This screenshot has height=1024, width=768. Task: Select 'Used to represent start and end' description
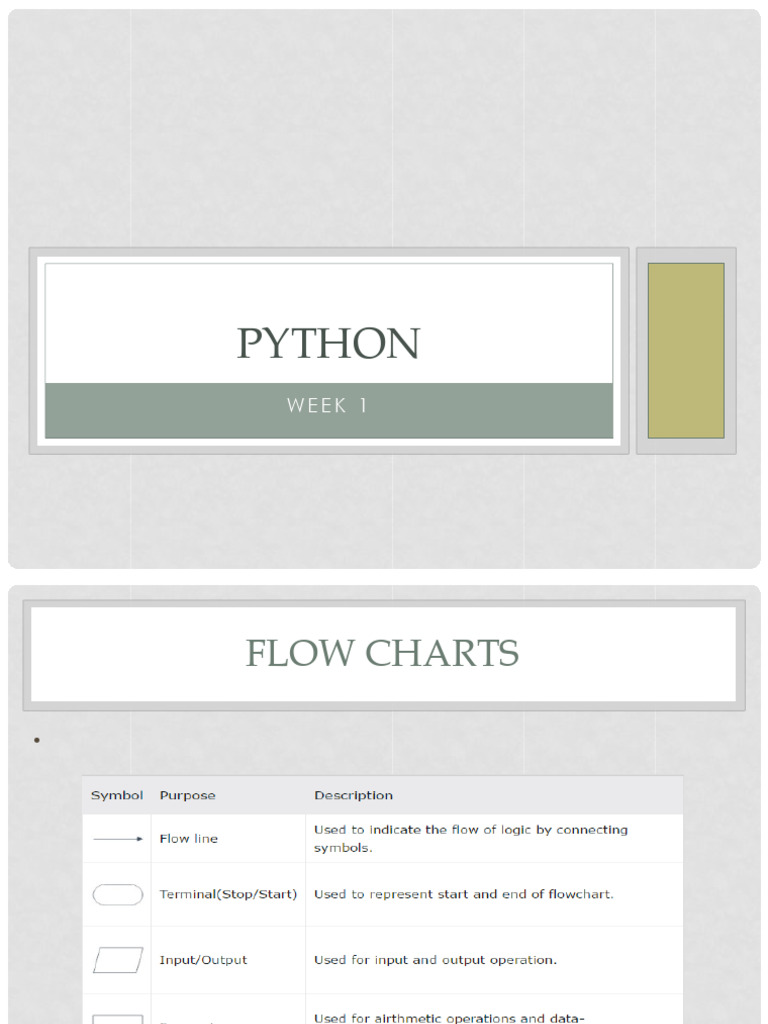pos(463,894)
